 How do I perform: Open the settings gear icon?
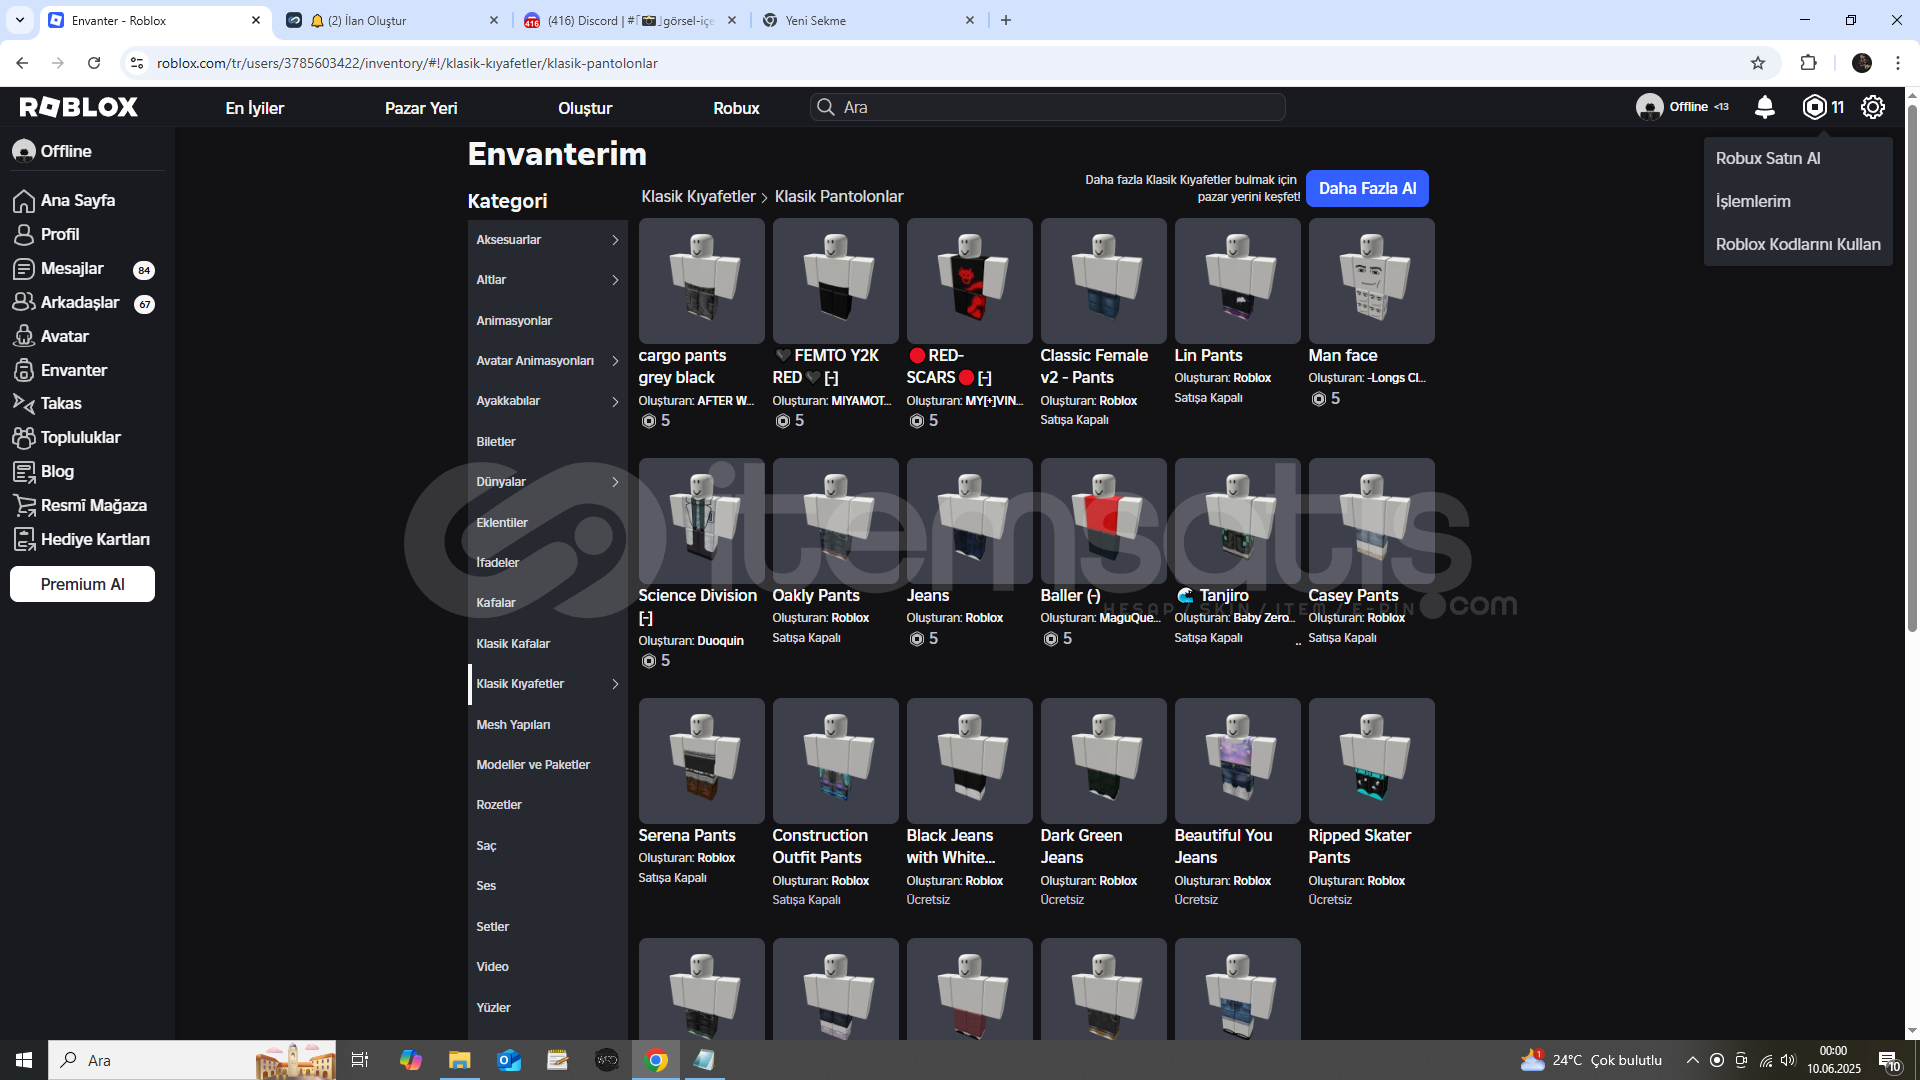pyautogui.click(x=1873, y=107)
